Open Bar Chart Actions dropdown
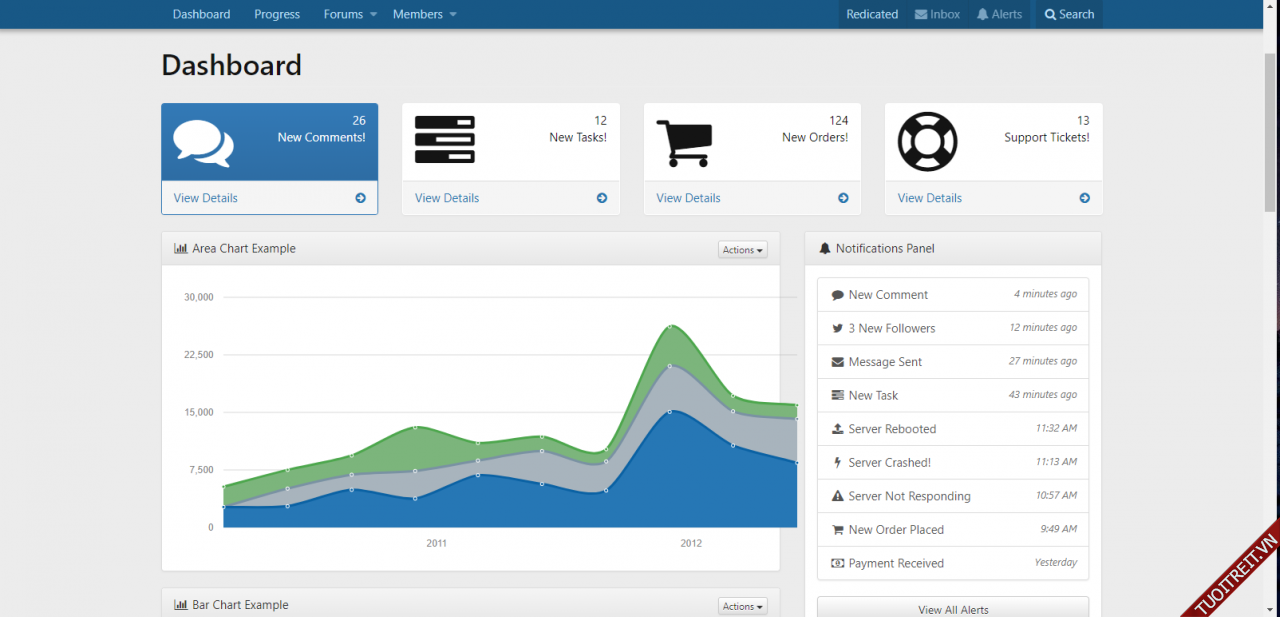This screenshot has height=617, width=1280. click(743, 606)
